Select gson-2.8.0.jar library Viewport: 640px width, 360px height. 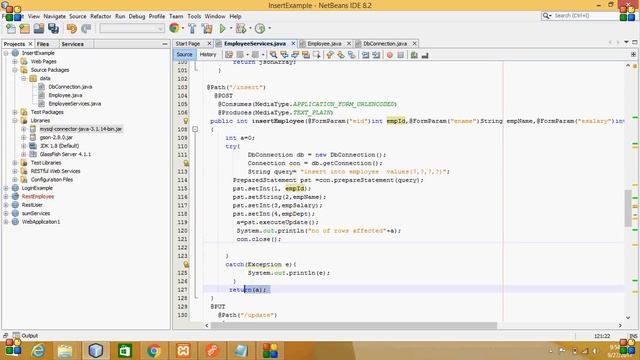pyautogui.click(x=56, y=138)
